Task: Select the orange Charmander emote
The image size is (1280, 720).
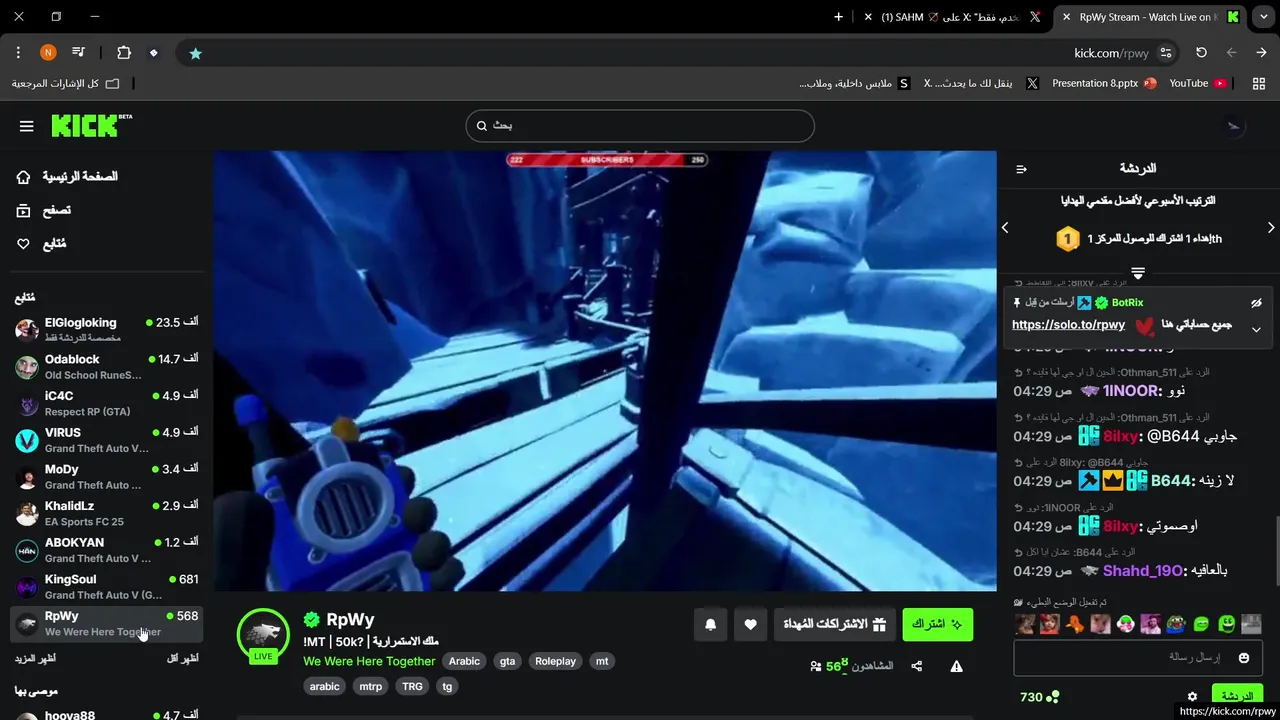Action: pos(1075,624)
